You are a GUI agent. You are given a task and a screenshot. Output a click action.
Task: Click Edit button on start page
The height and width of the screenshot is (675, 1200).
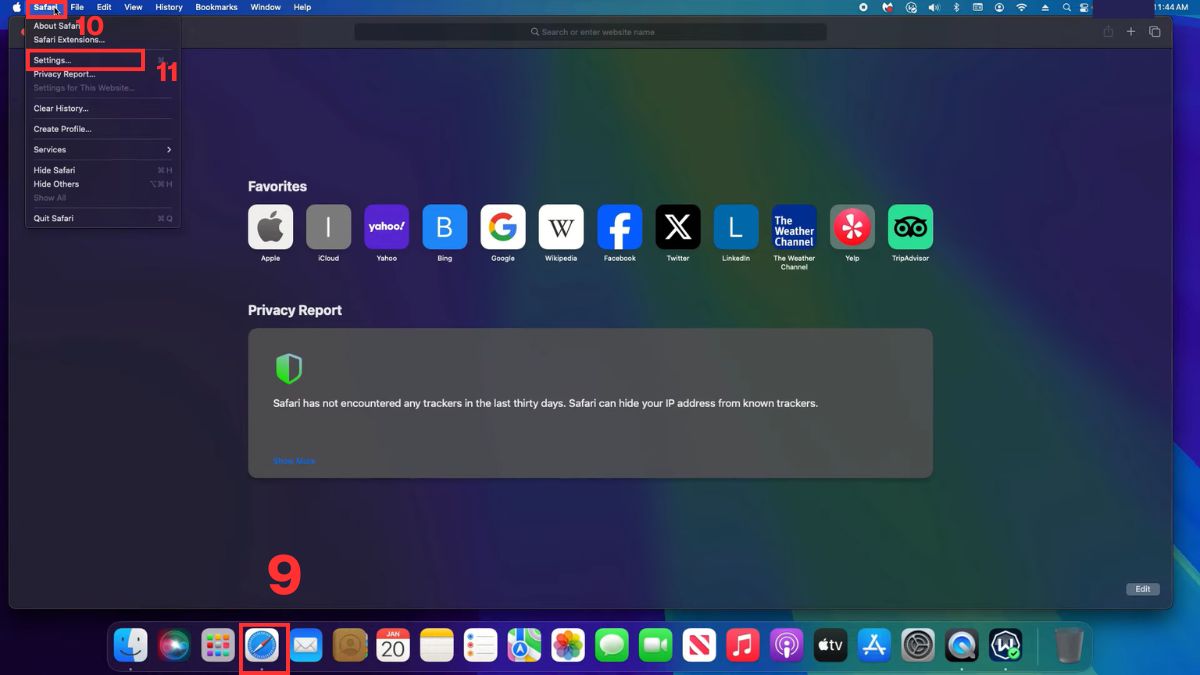pyautogui.click(x=1143, y=589)
